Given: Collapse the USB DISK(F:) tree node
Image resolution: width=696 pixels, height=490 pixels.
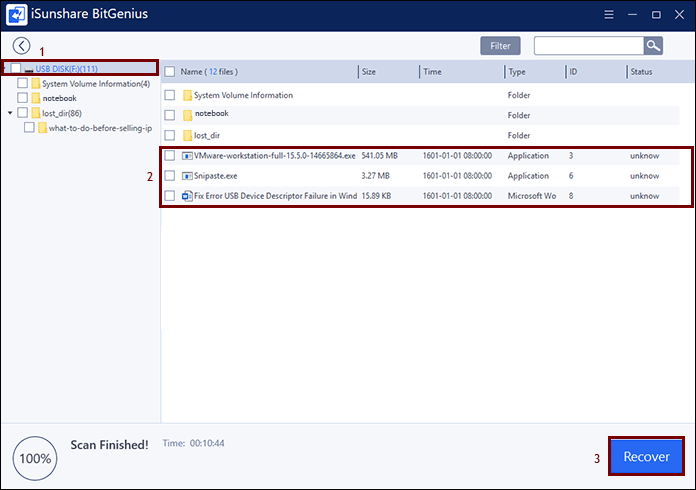Looking at the screenshot, I should tap(4, 69).
